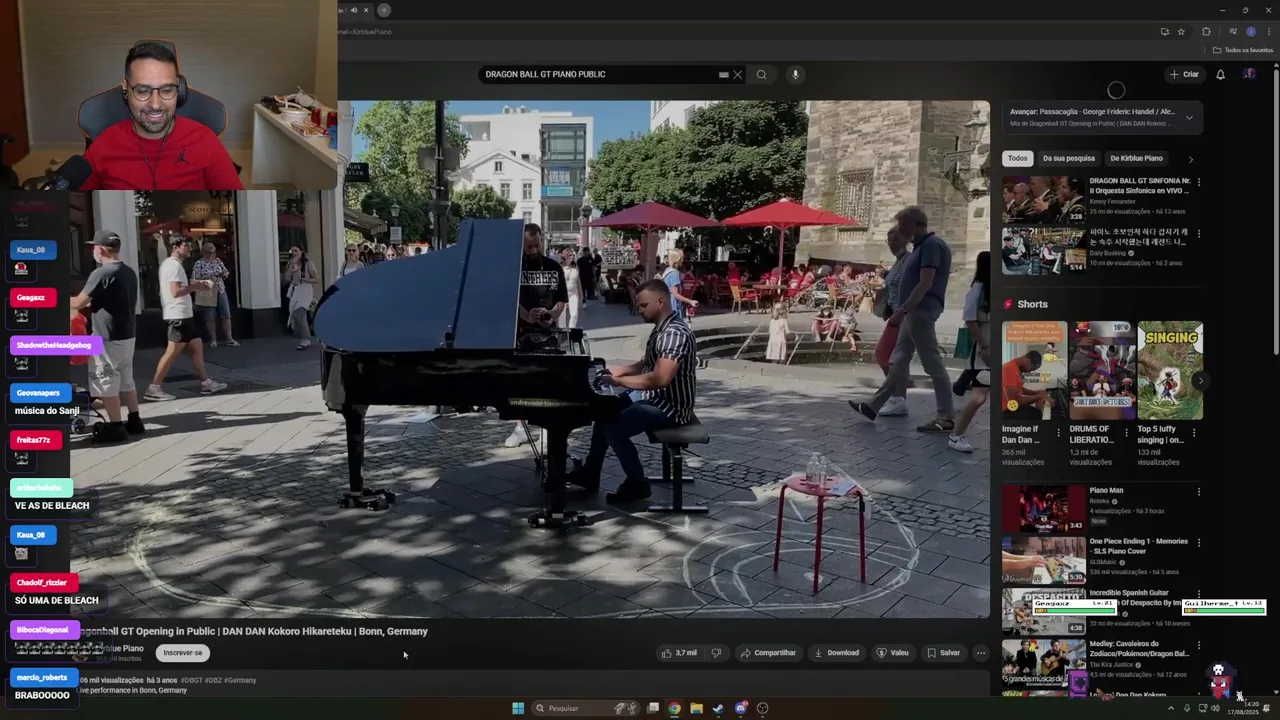This screenshot has height=720, width=1280.
Task: Show next Shorts with the arrow button
Action: [x=1200, y=380]
